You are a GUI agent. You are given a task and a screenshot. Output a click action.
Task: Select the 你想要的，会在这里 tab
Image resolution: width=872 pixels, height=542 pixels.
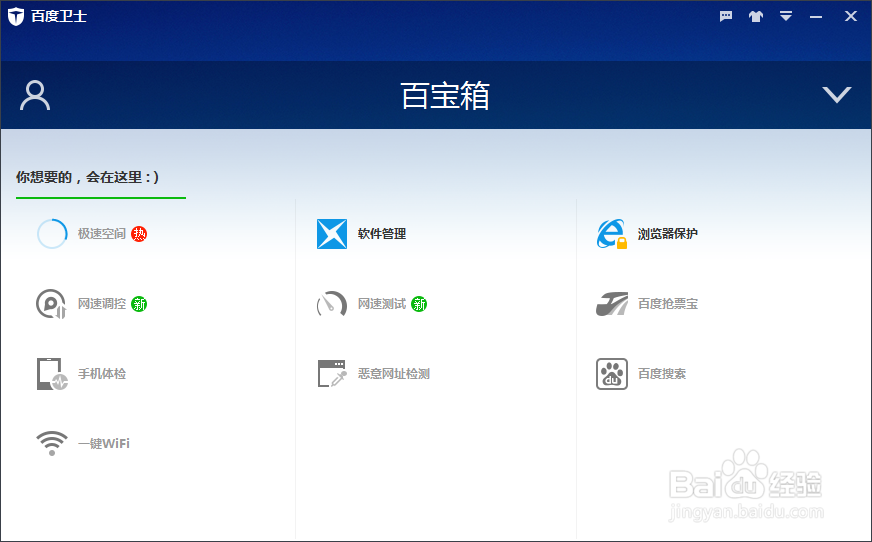pyautogui.click(x=87, y=177)
